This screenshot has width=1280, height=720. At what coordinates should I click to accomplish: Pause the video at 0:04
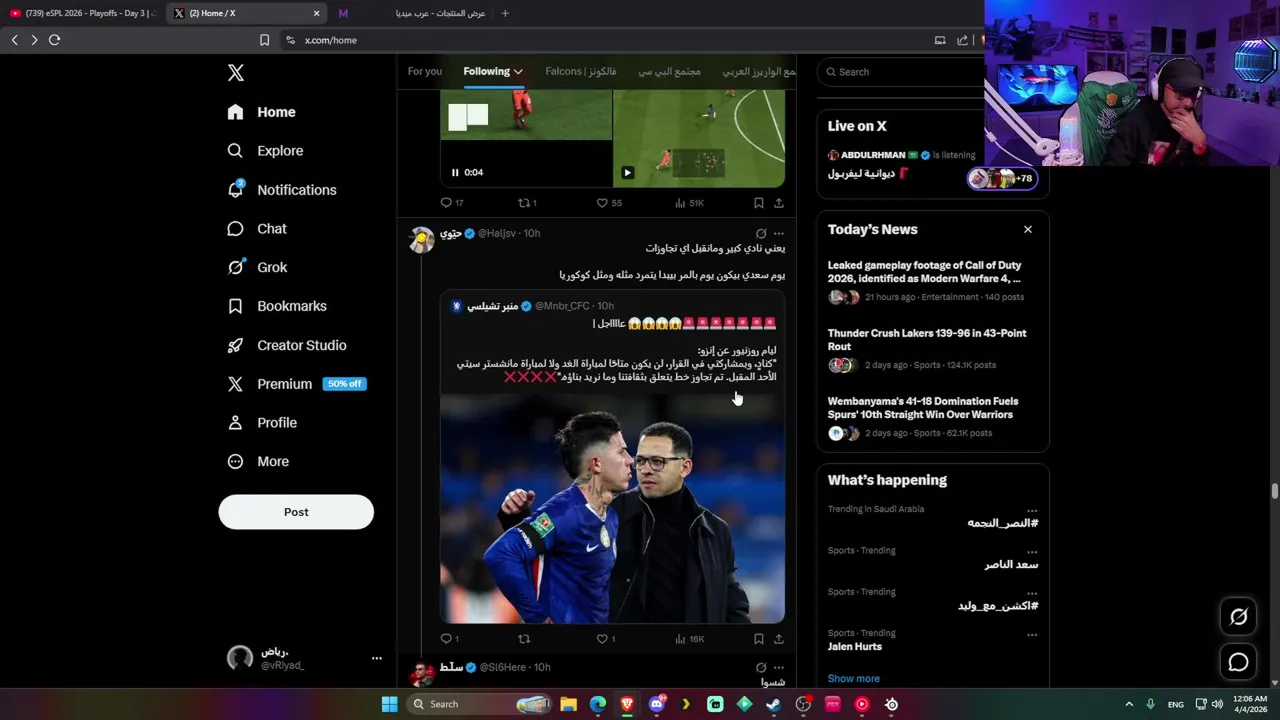(x=455, y=172)
